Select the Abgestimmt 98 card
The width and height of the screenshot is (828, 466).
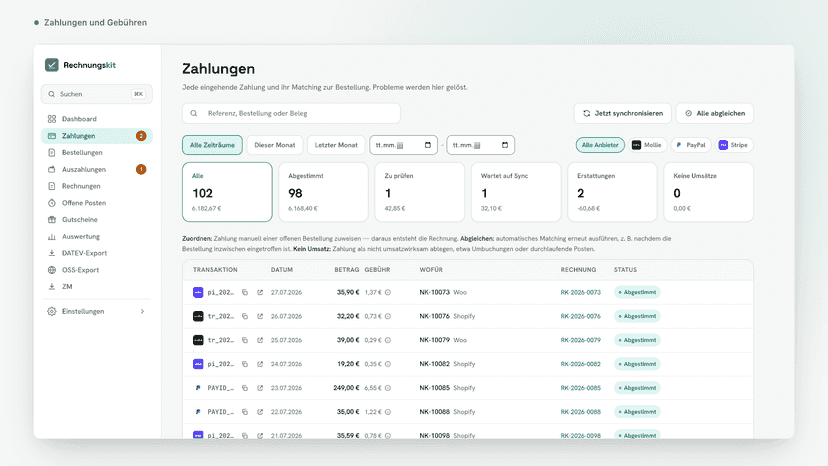click(x=324, y=192)
